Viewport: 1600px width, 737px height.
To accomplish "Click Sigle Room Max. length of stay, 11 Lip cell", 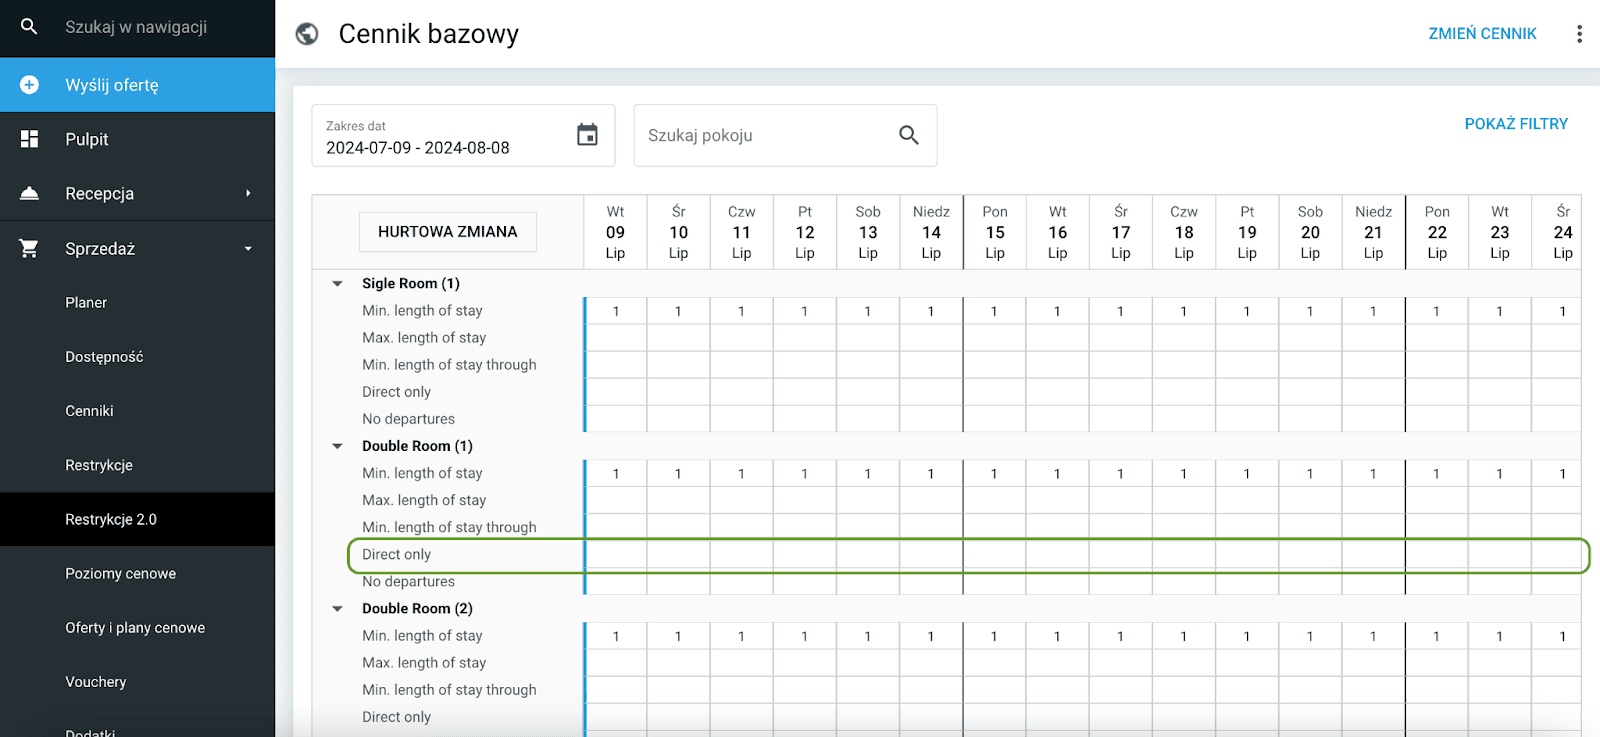I will (741, 338).
